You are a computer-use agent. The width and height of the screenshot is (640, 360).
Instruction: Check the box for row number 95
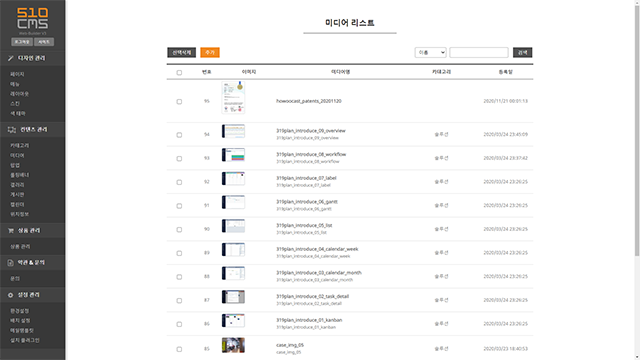(x=179, y=102)
